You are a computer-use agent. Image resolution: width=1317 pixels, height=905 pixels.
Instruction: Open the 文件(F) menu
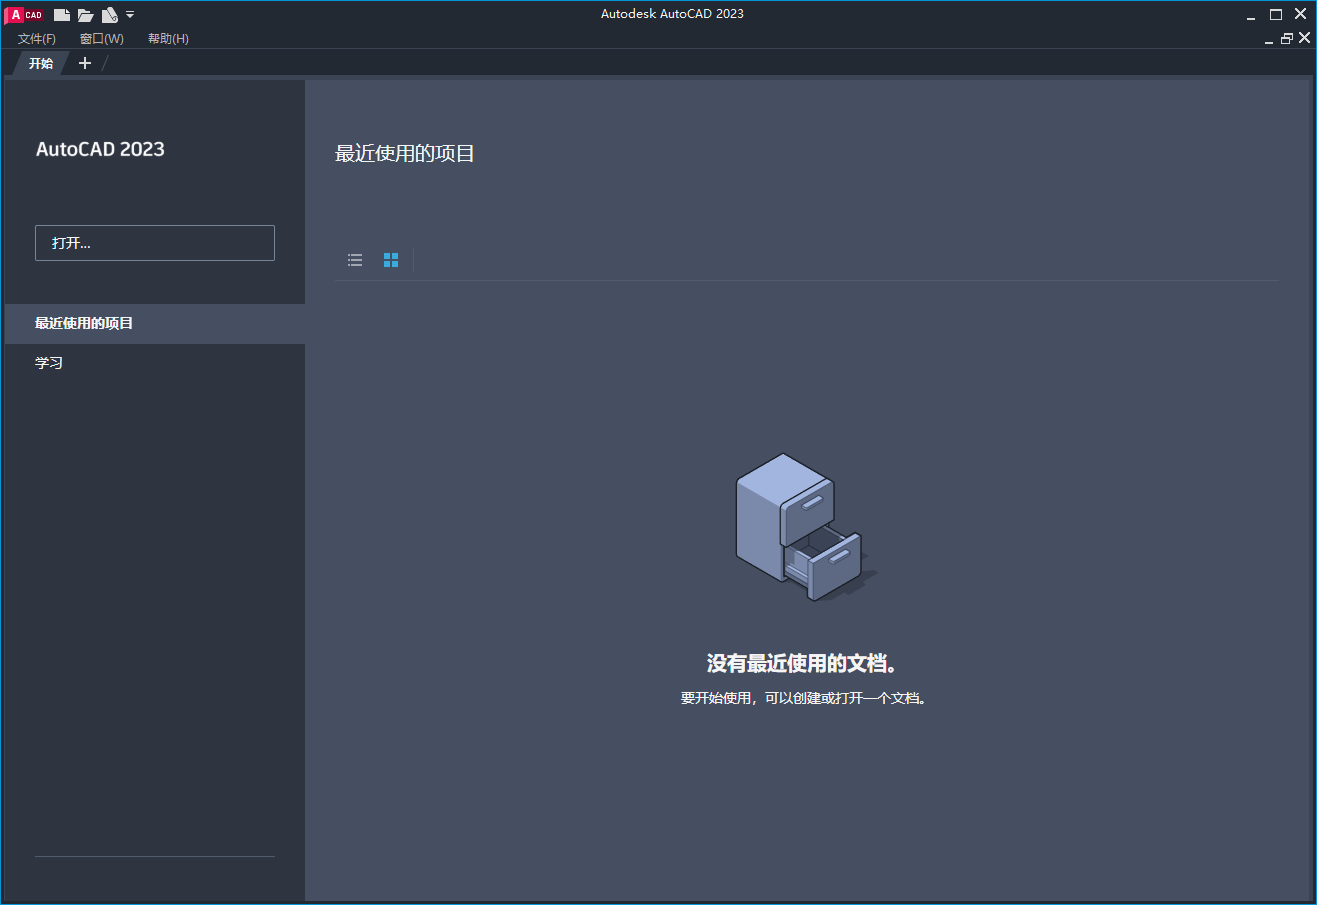point(37,39)
